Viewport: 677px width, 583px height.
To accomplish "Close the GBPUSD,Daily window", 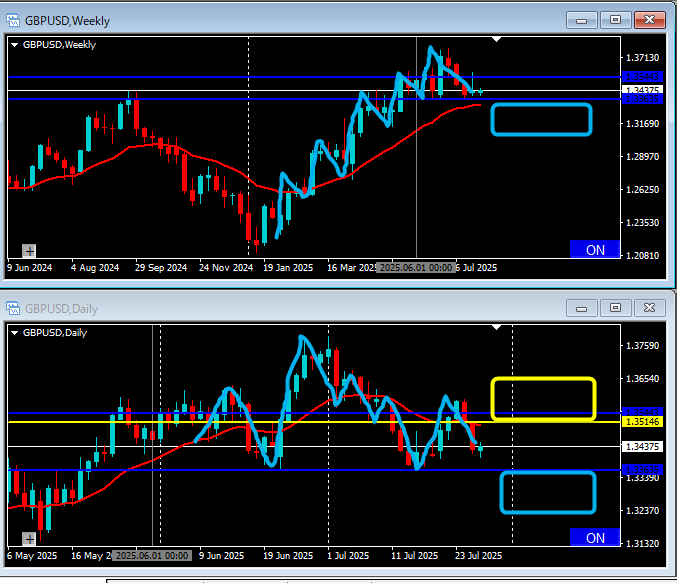I will point(649,308).
